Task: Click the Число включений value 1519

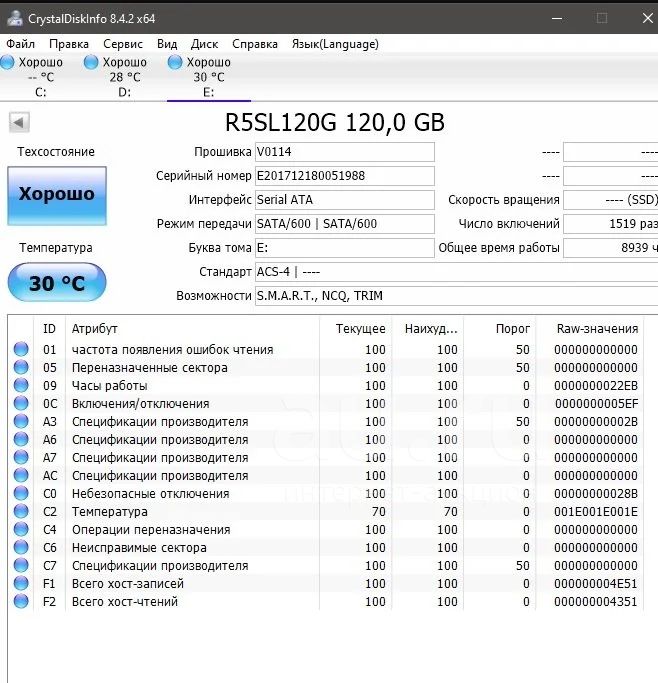Action: point(611,224)
